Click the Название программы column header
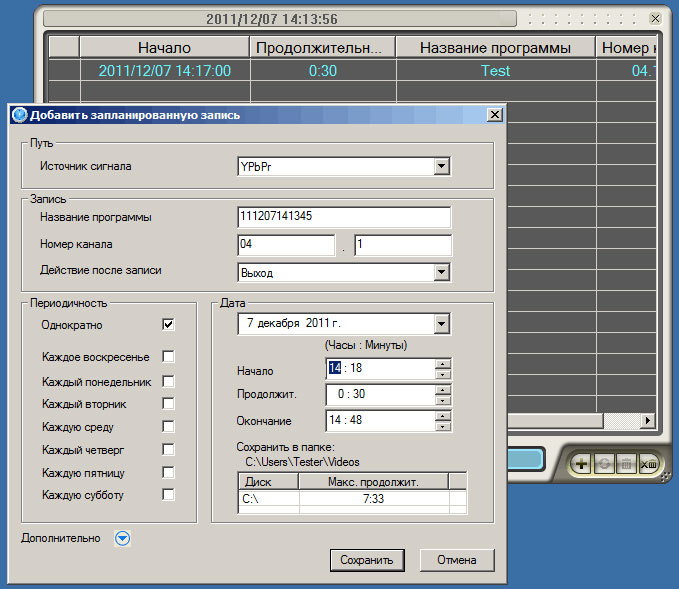The height and width of the screenshot is (589, 679). pyautogui.click(x=494, y=47)
